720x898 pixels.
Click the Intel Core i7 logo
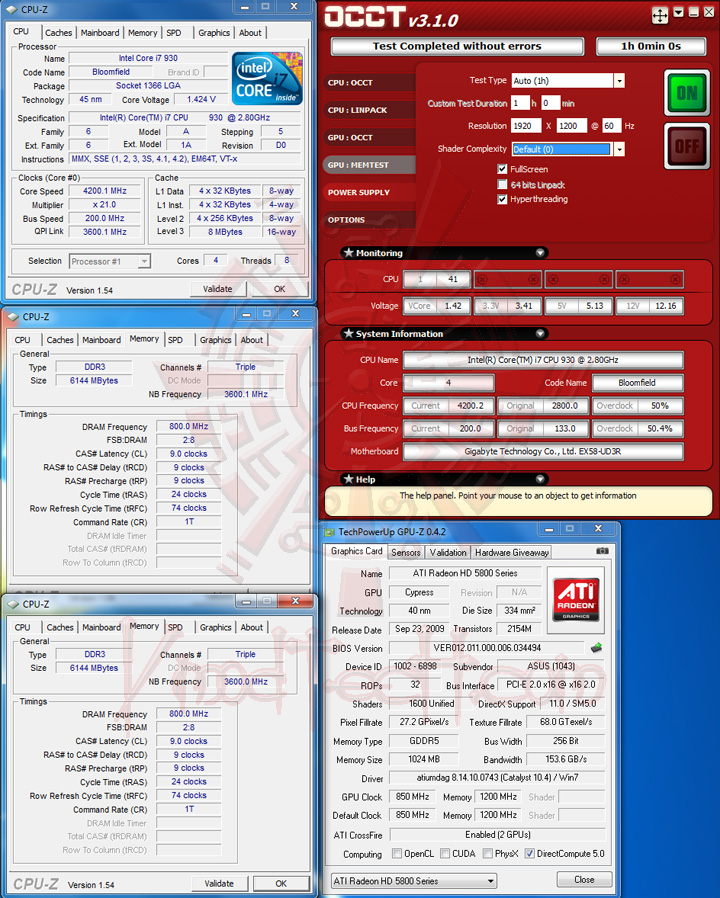coord(267,78)
